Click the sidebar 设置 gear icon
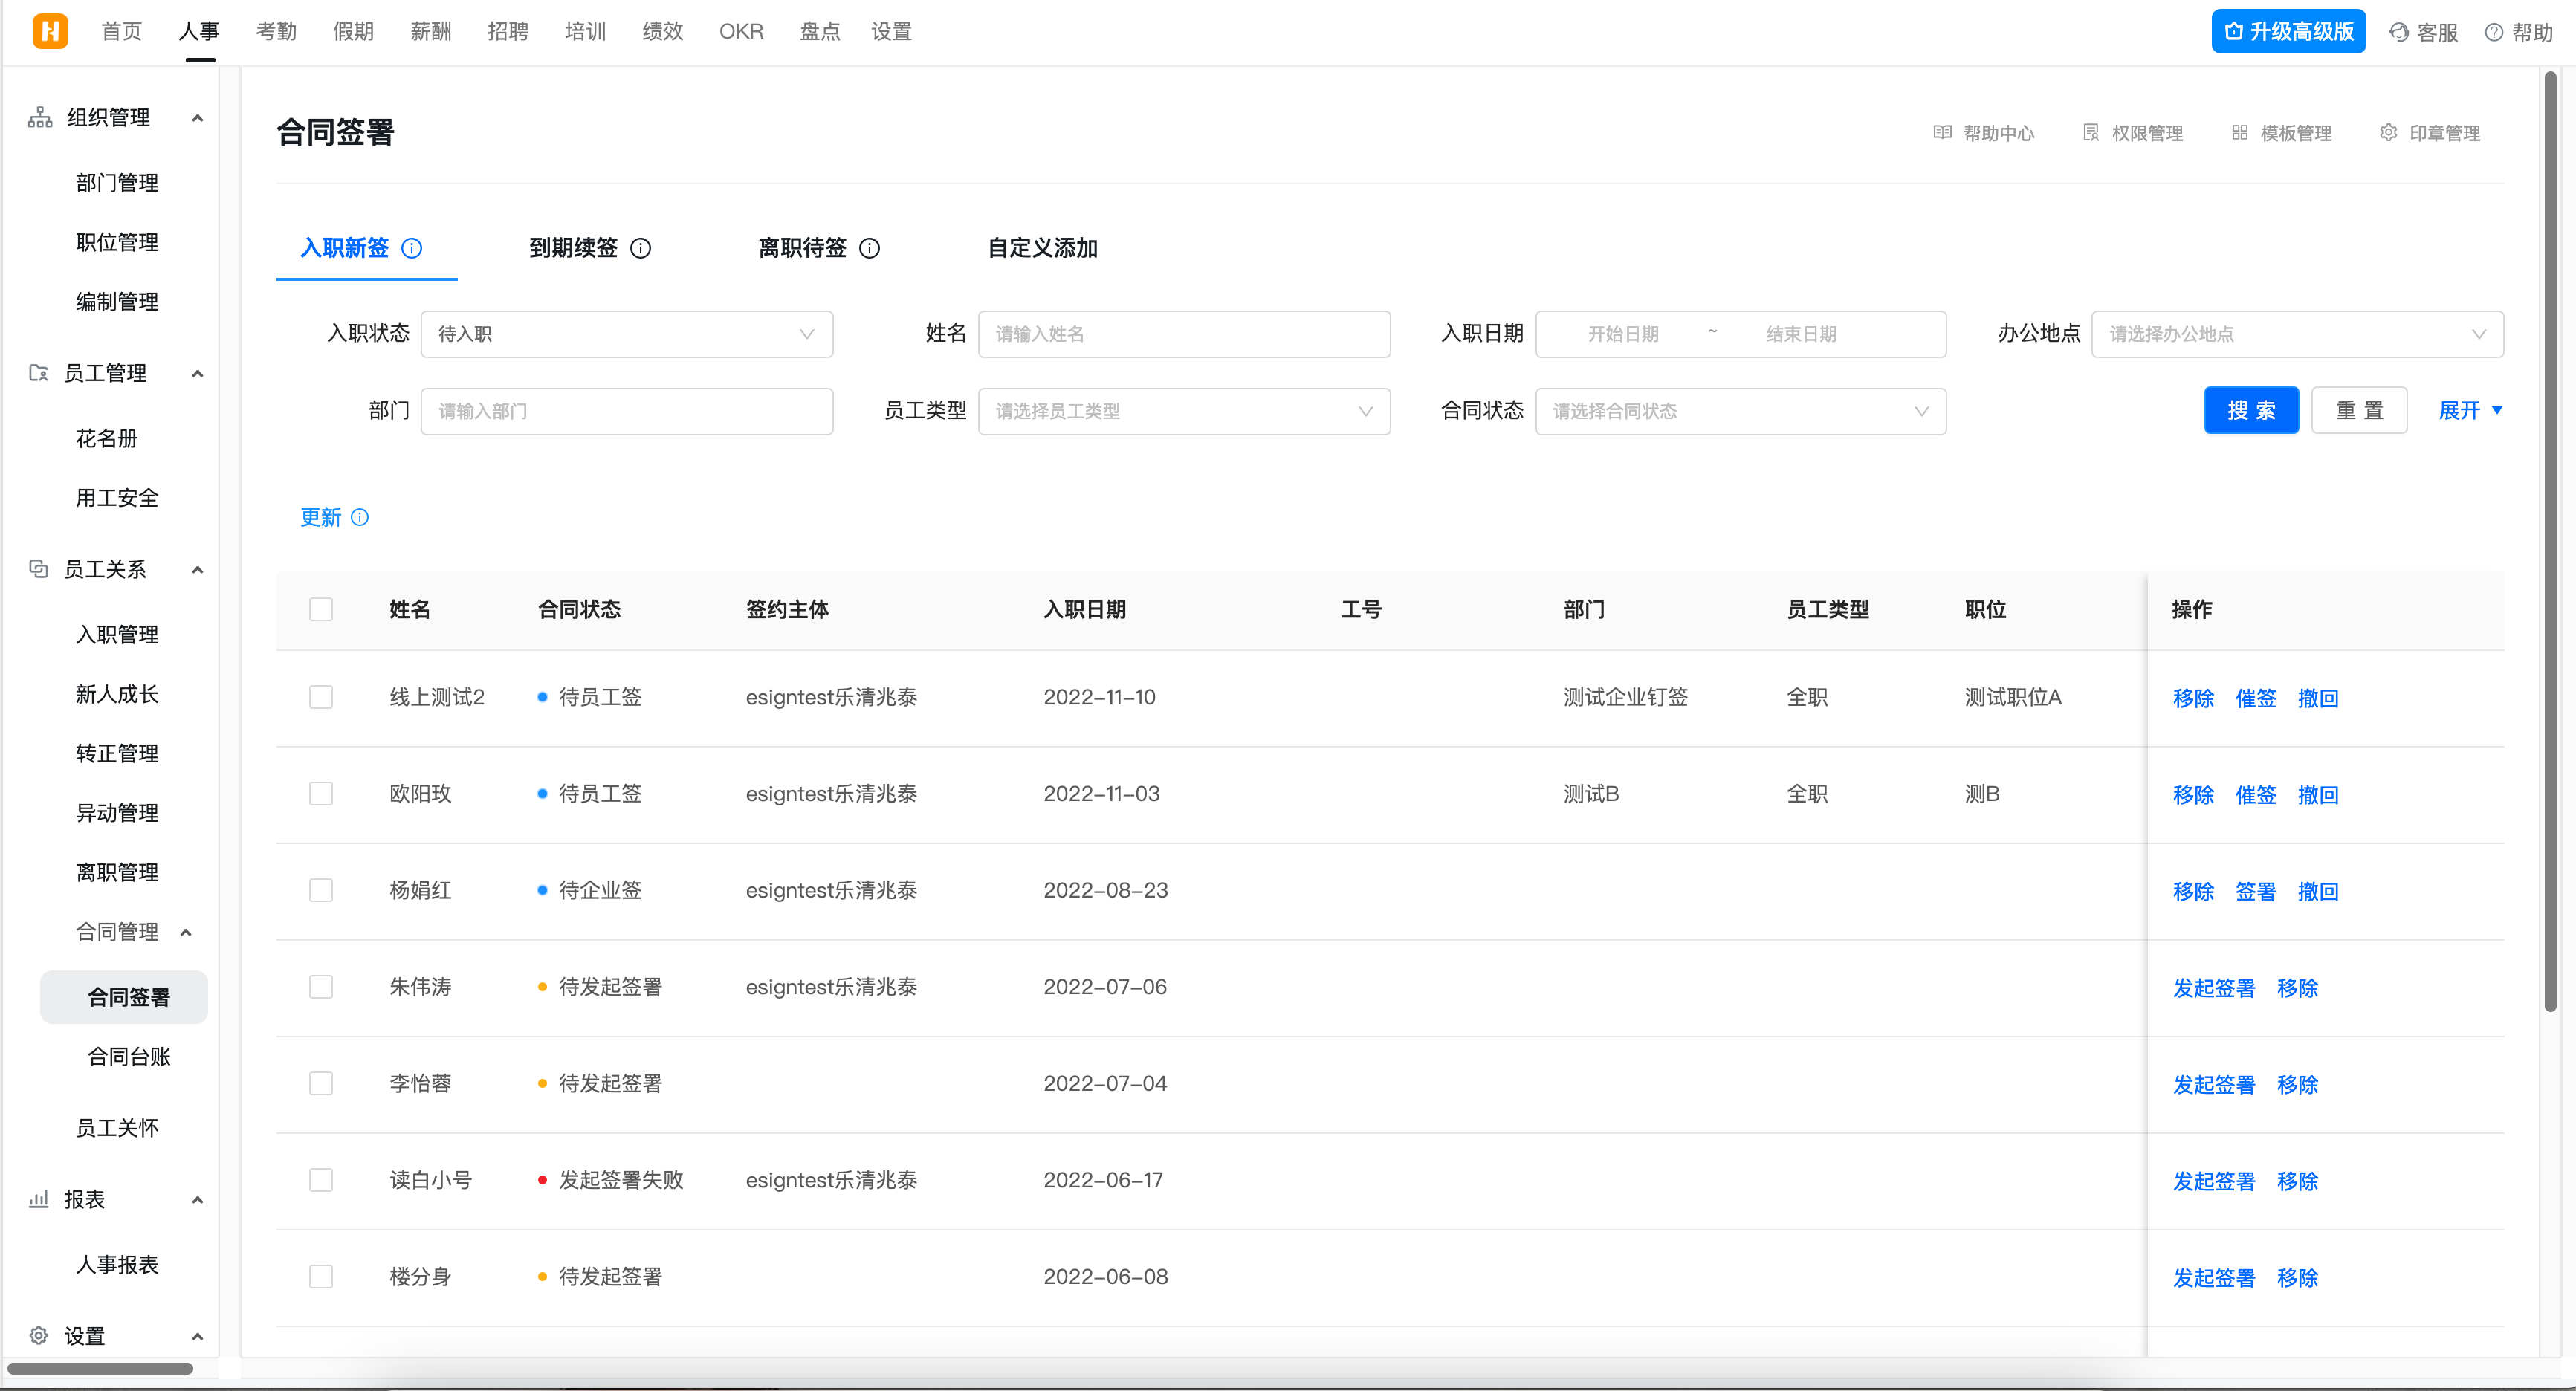Screen dimensions: 2576x1391 [39, 1336]
